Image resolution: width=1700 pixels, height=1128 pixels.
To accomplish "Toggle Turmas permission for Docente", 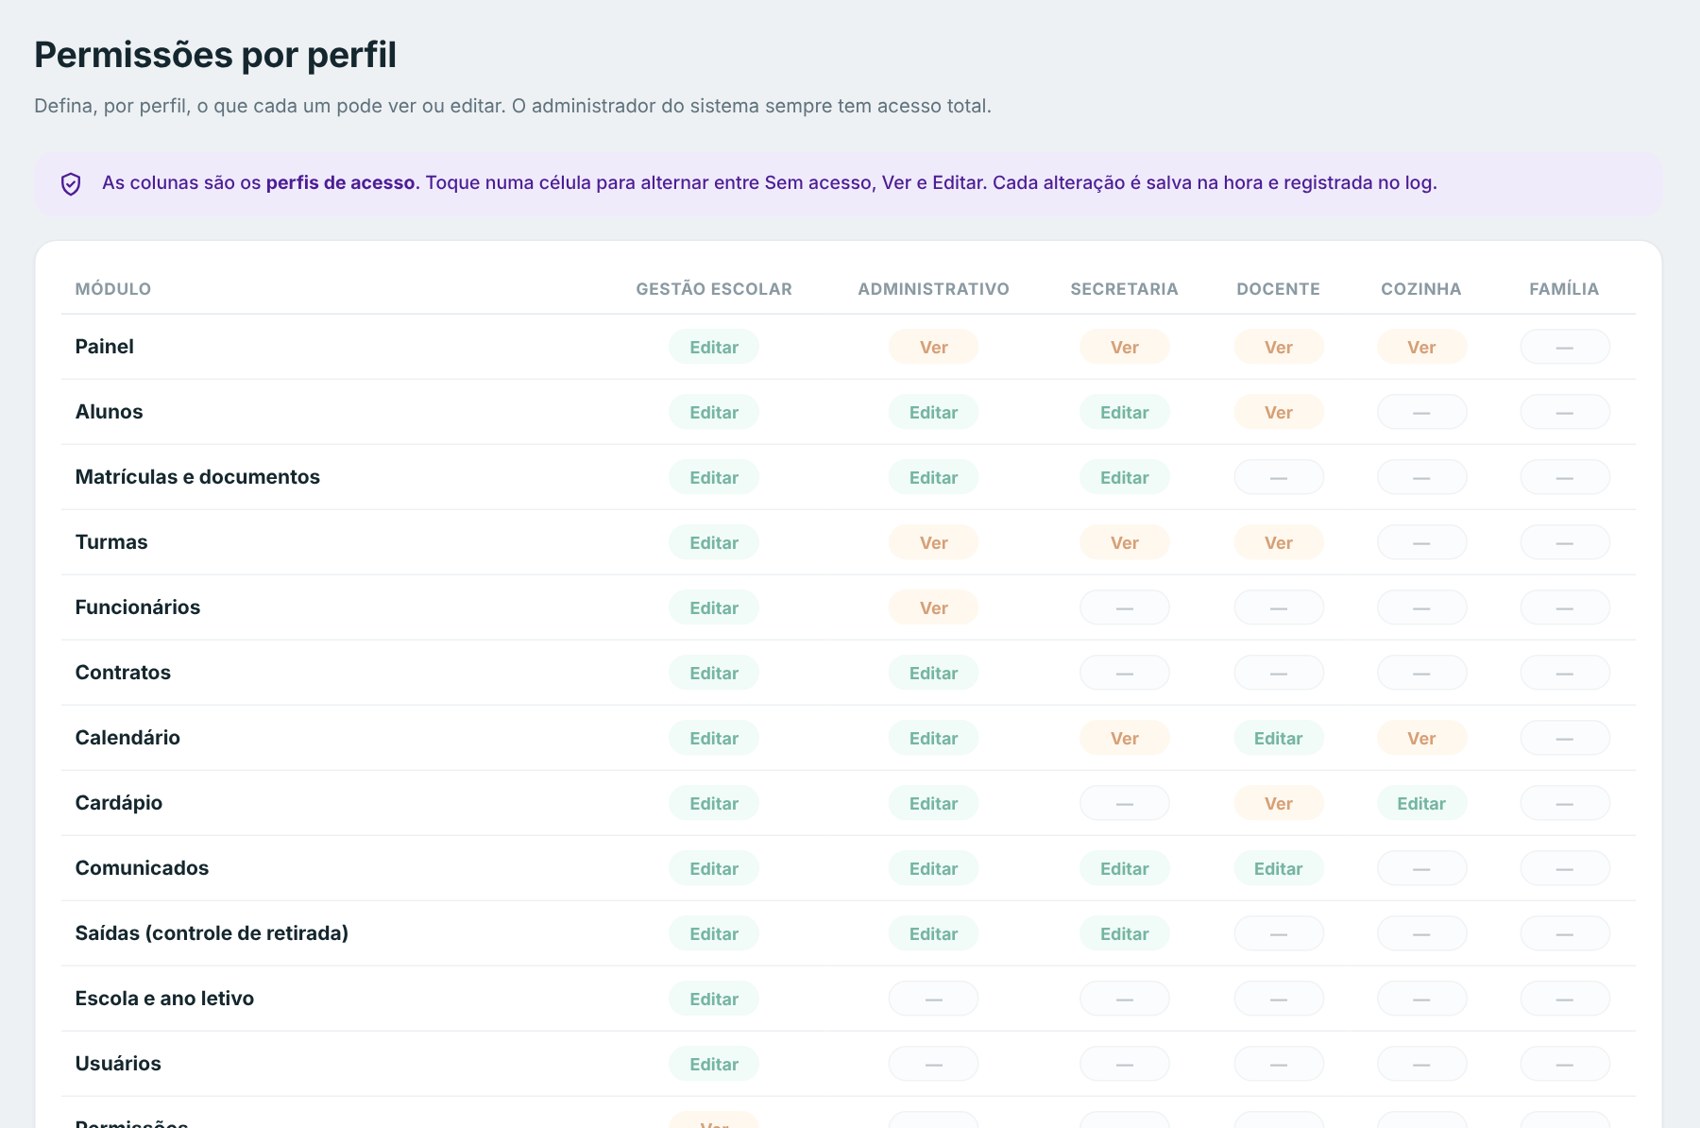I will [x=1279, y=542].
